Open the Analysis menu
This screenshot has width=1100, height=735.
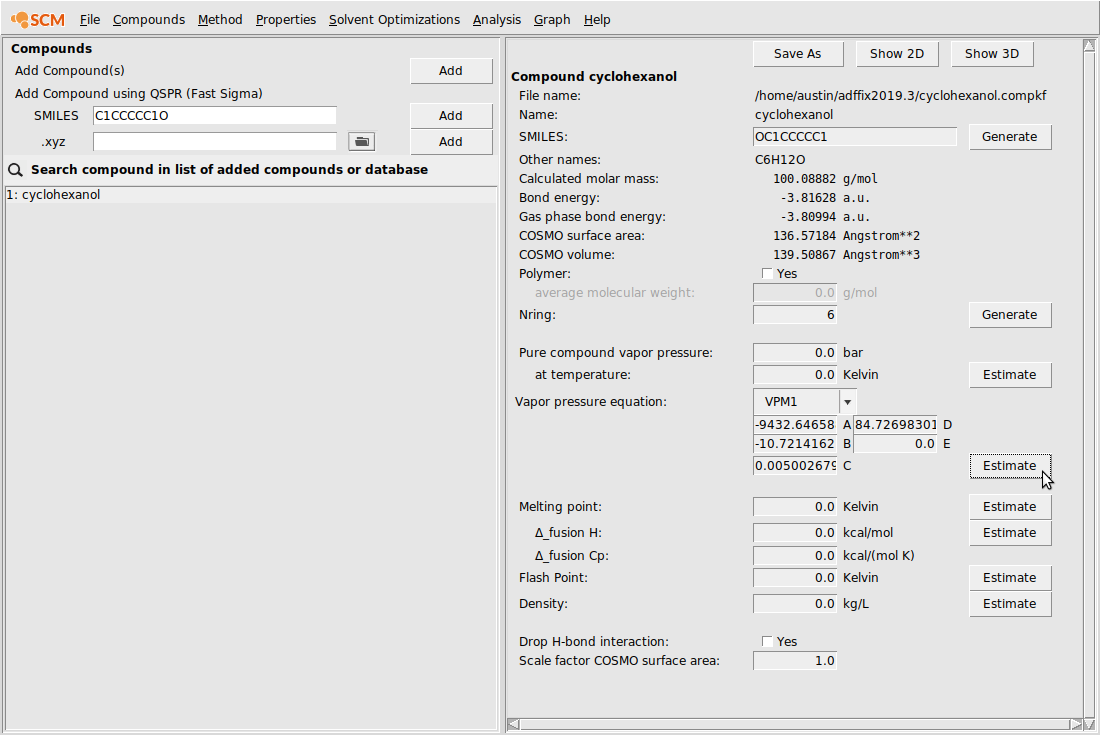point(497,20)
